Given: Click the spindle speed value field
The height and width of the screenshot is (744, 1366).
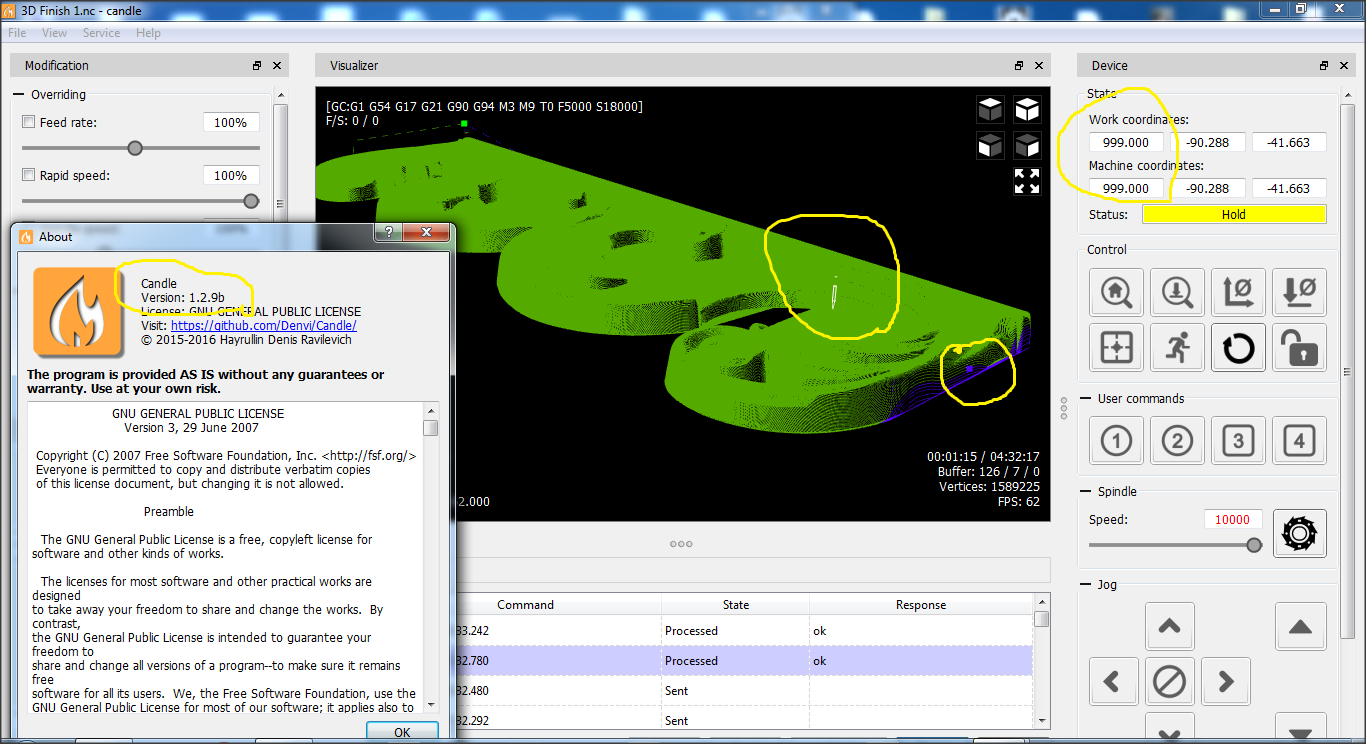Looking at the screenshot, I should [x=1232, y=520].
